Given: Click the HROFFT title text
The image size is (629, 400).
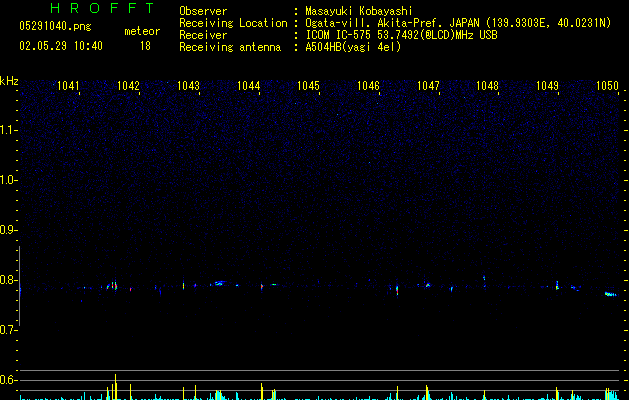Looking at the screenshot, I should pyautogui.click(x=102, y=8).
